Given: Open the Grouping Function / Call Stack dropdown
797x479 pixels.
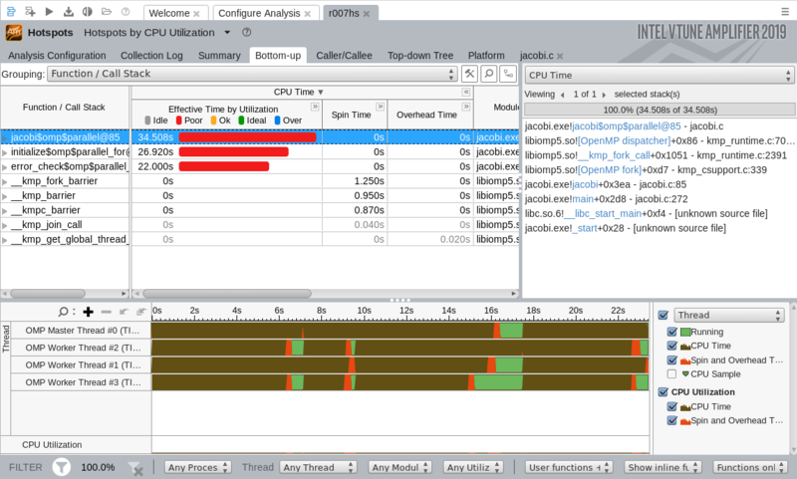Looking at the screenshot, I should pyautogui.click(x=252, y=74).
